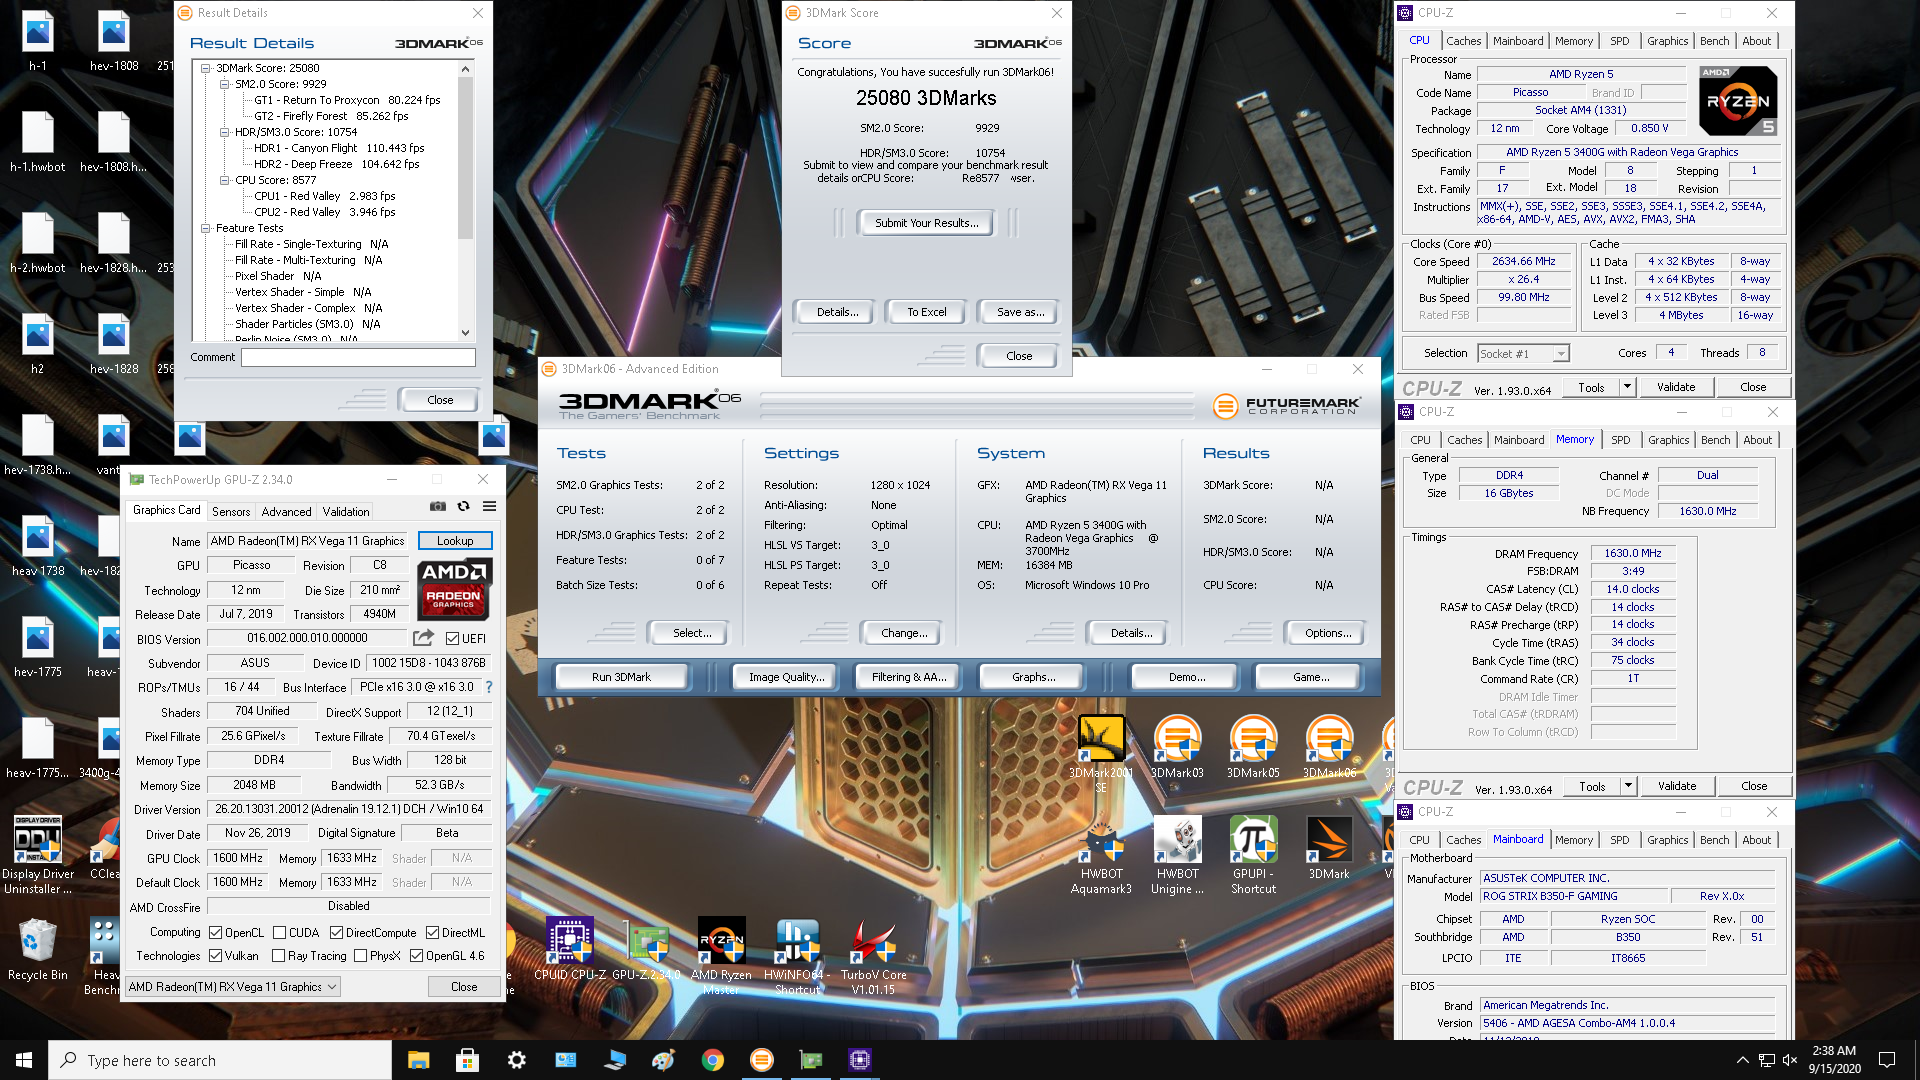Click GPU-Z refresh icon
This screenshot has width=1920, height=1080.
click(463, 507)
